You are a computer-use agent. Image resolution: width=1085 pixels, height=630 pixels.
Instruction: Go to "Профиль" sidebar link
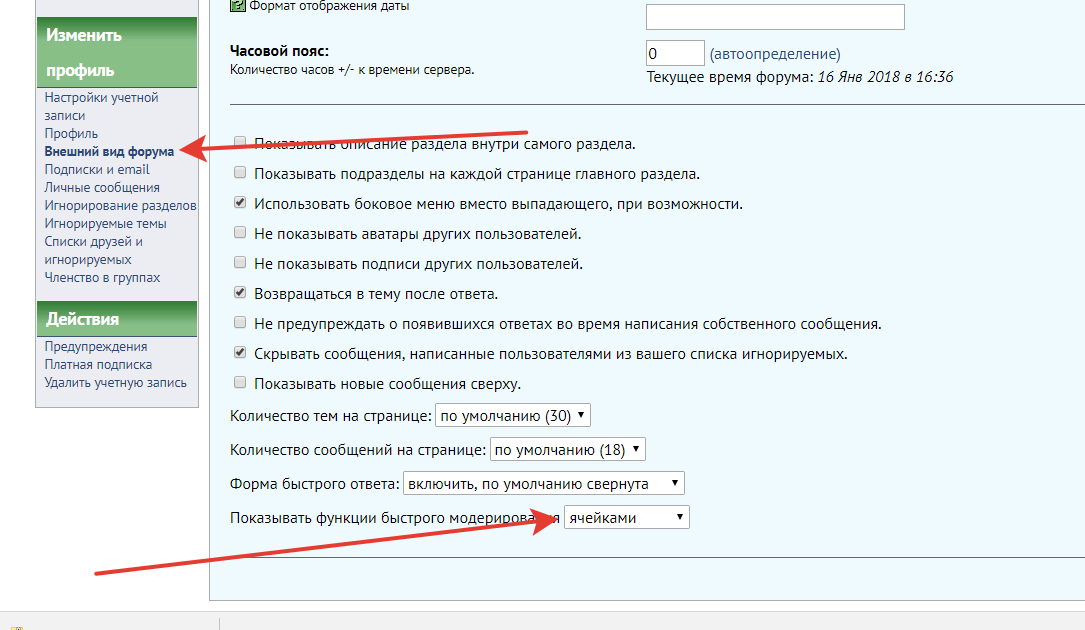(x=71, y=133)
